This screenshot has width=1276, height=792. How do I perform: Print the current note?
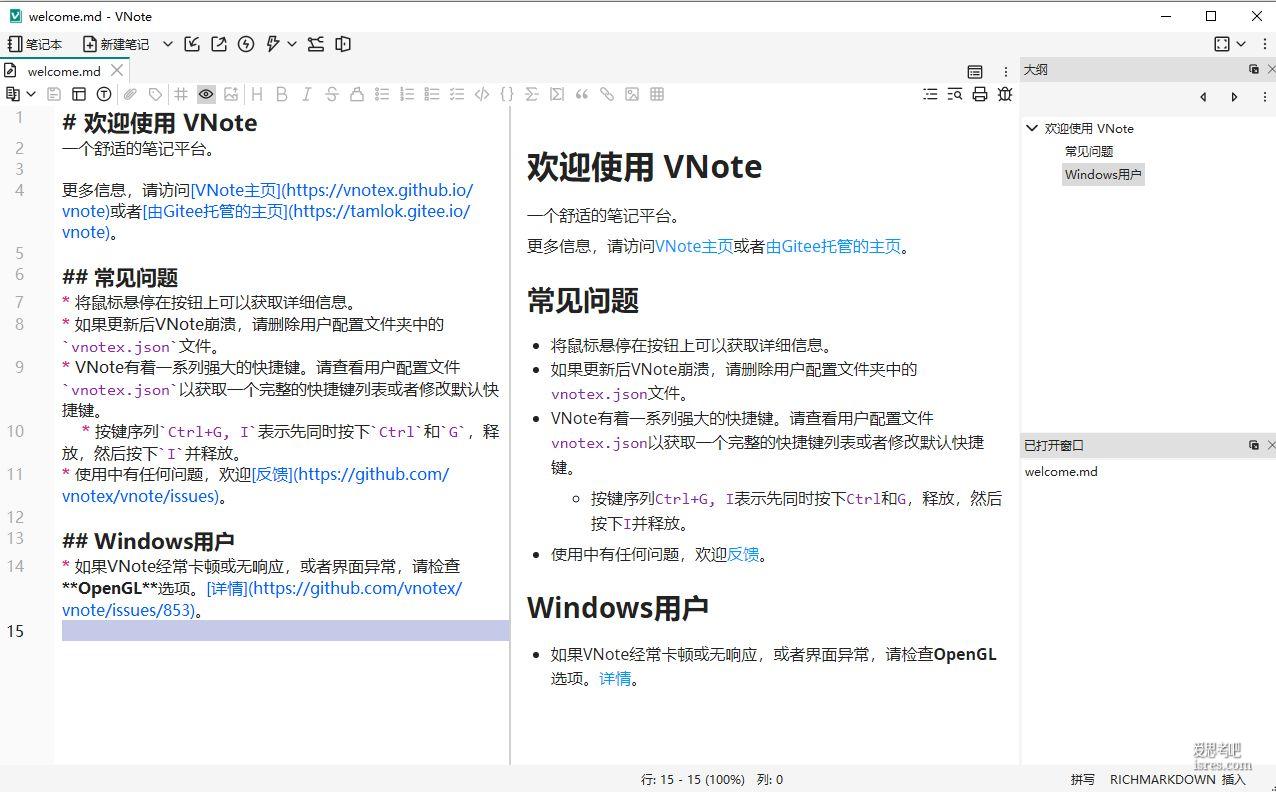(x=980, y=94)
